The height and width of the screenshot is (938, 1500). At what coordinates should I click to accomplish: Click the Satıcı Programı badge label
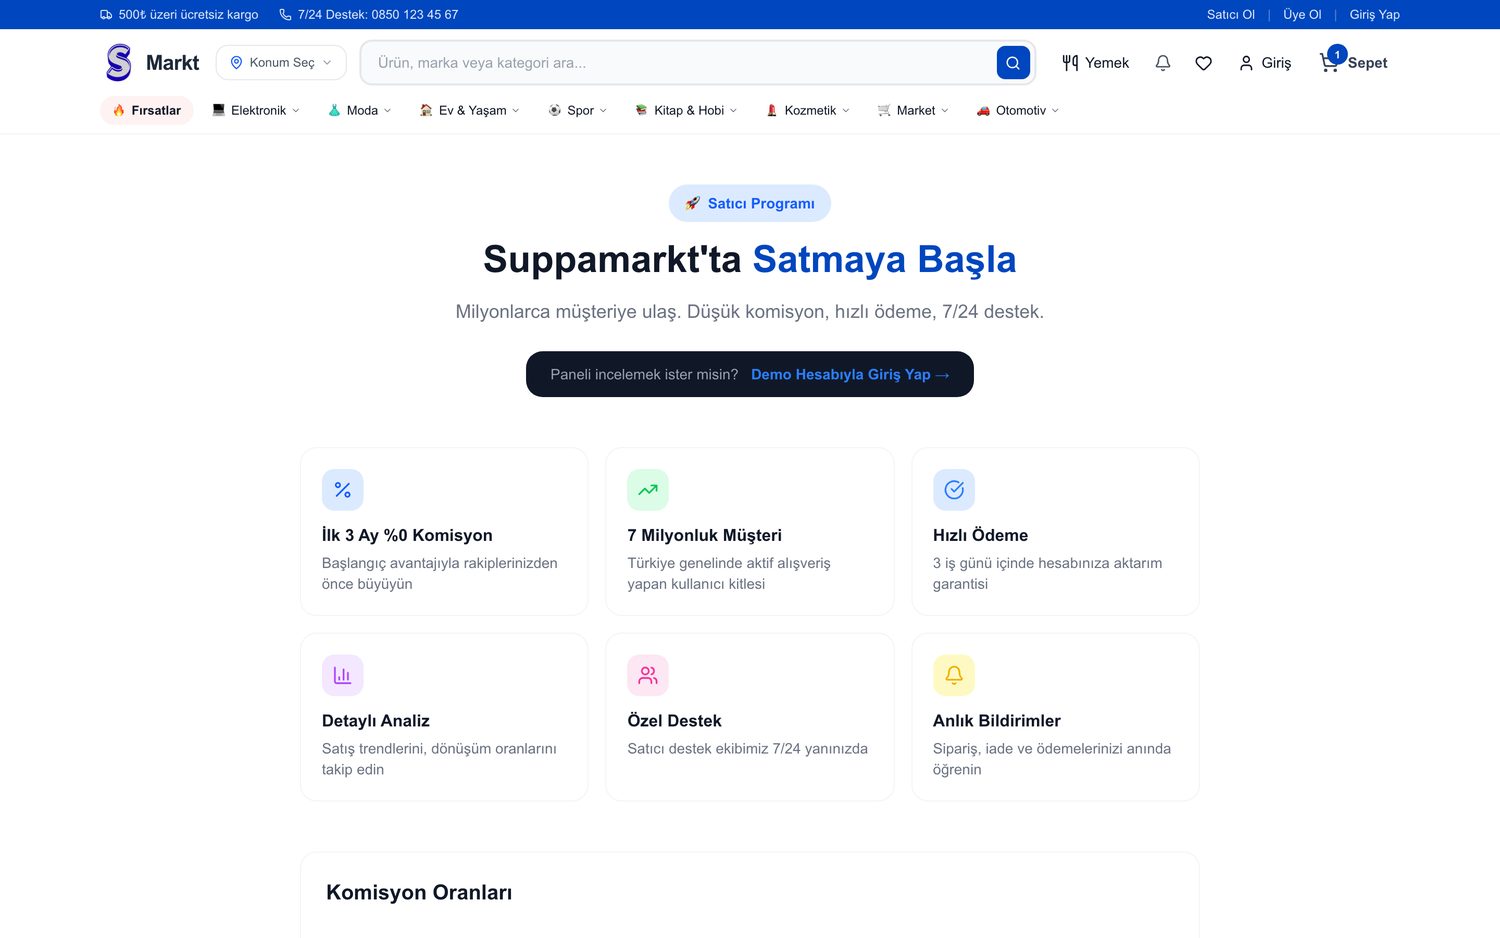click(x=761, y=203)
